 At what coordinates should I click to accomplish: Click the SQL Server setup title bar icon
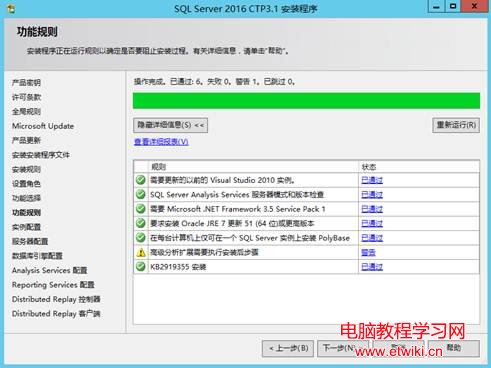click(x=11, y=8)
